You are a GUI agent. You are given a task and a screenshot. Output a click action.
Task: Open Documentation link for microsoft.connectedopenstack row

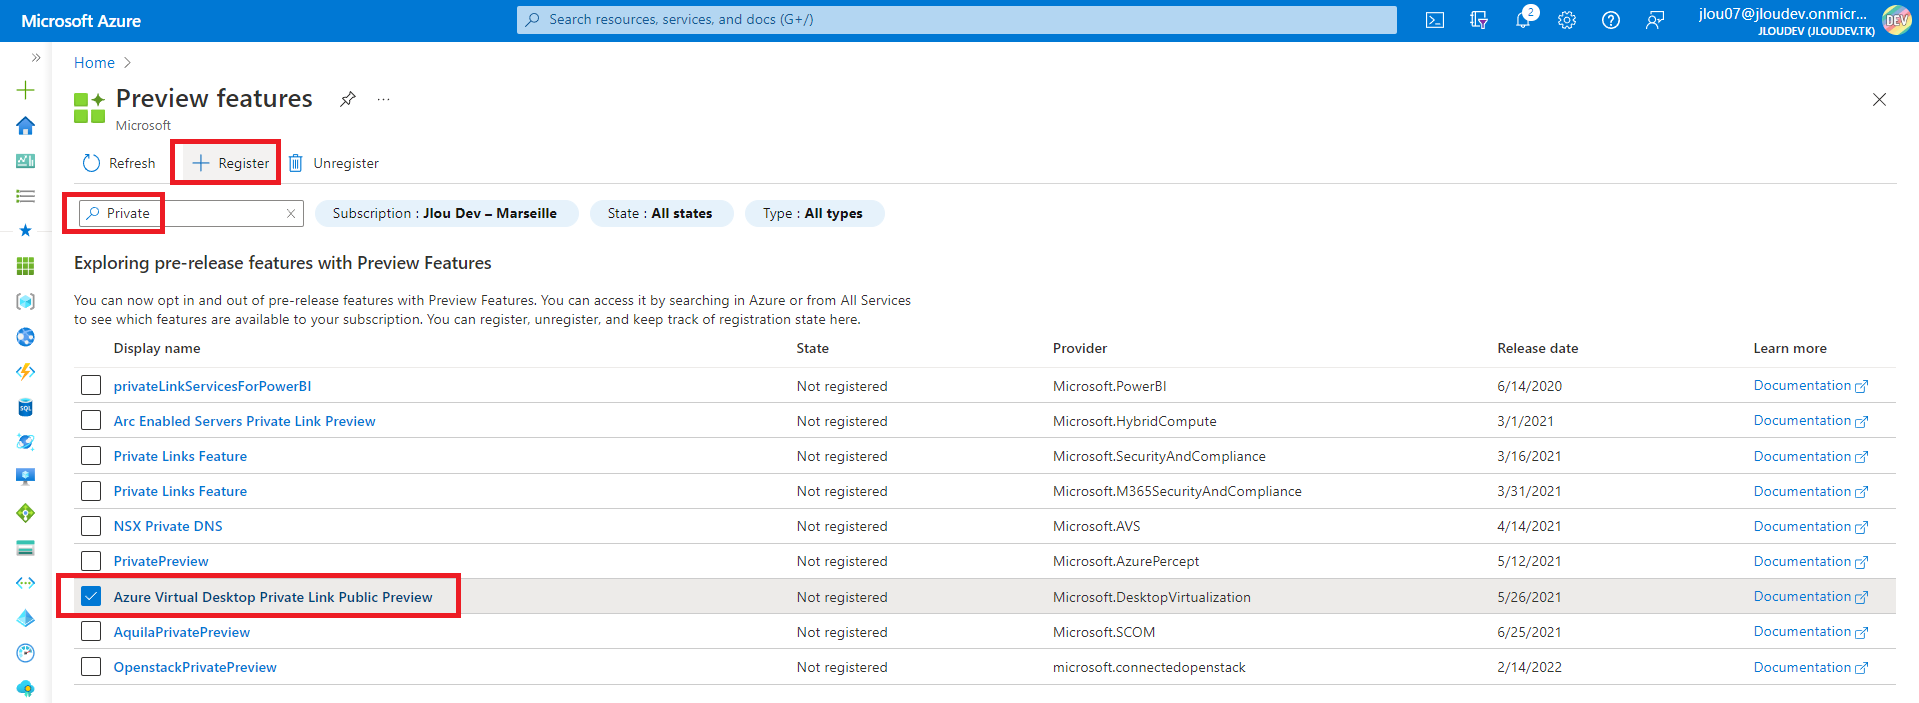pos(1810,667)
